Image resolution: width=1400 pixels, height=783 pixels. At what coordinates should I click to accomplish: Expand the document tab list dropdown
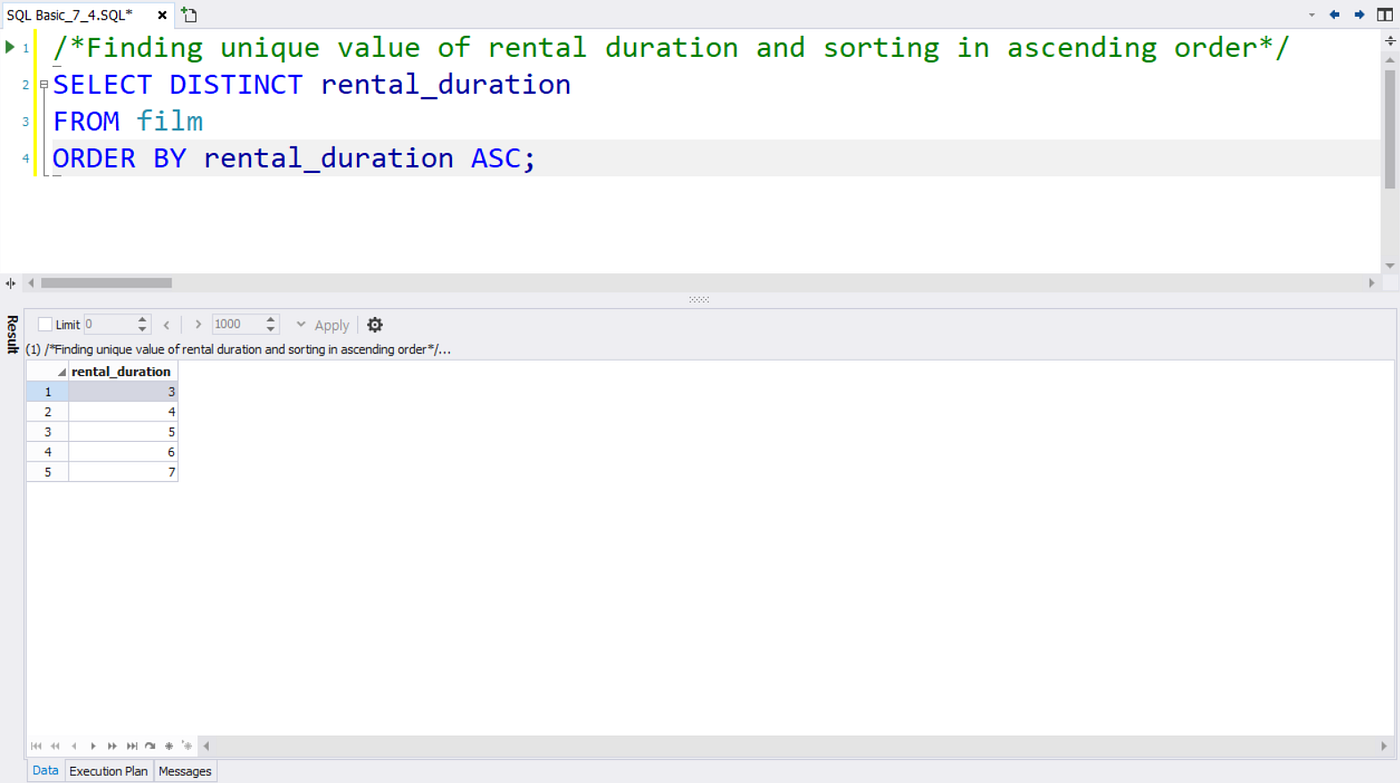[1313, 15]
